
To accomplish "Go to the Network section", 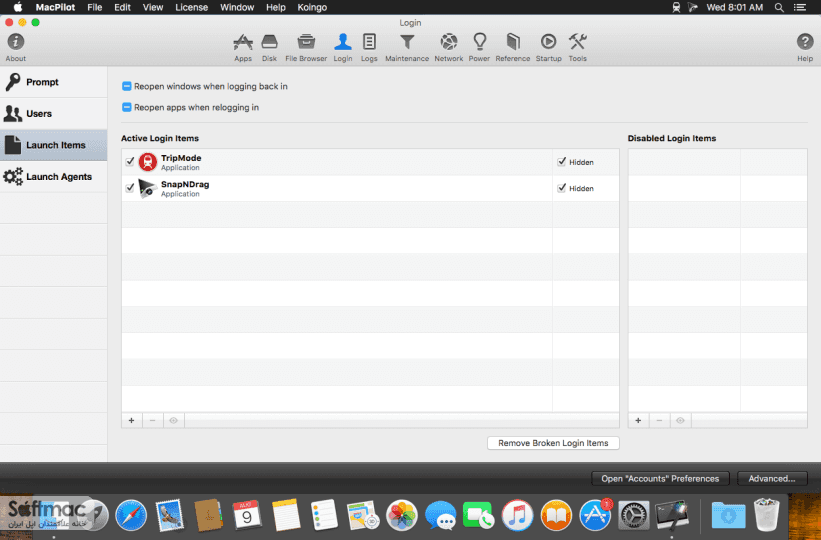I will tap(449, 48).
